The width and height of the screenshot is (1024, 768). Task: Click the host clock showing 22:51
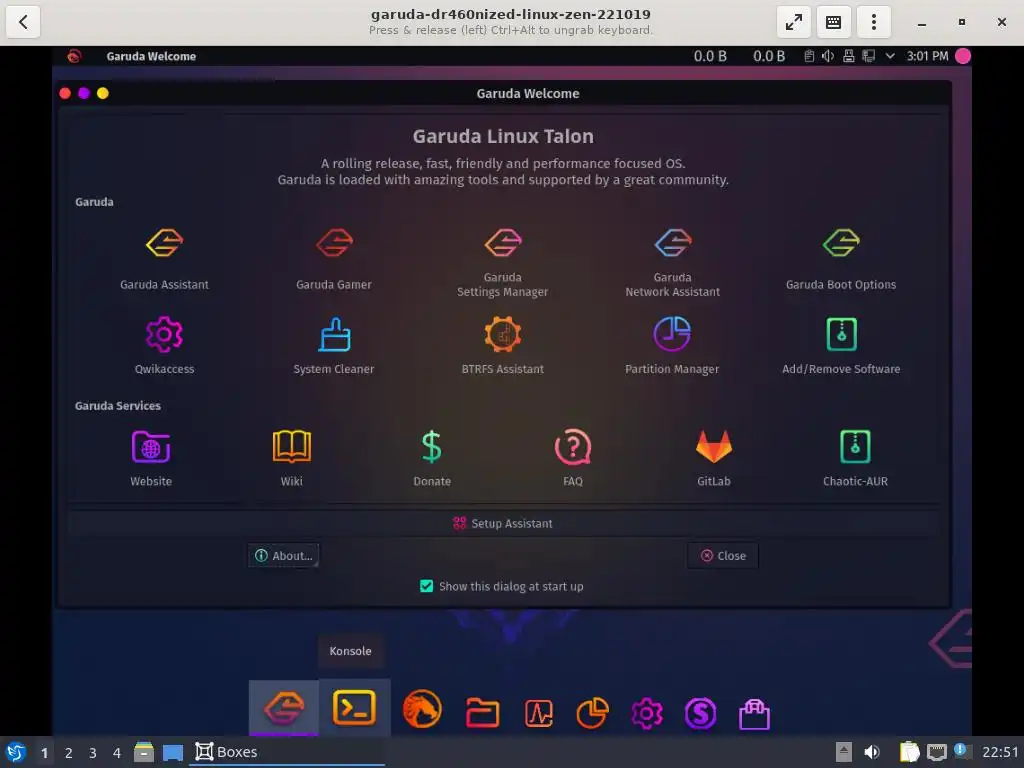click(1000, 752)
